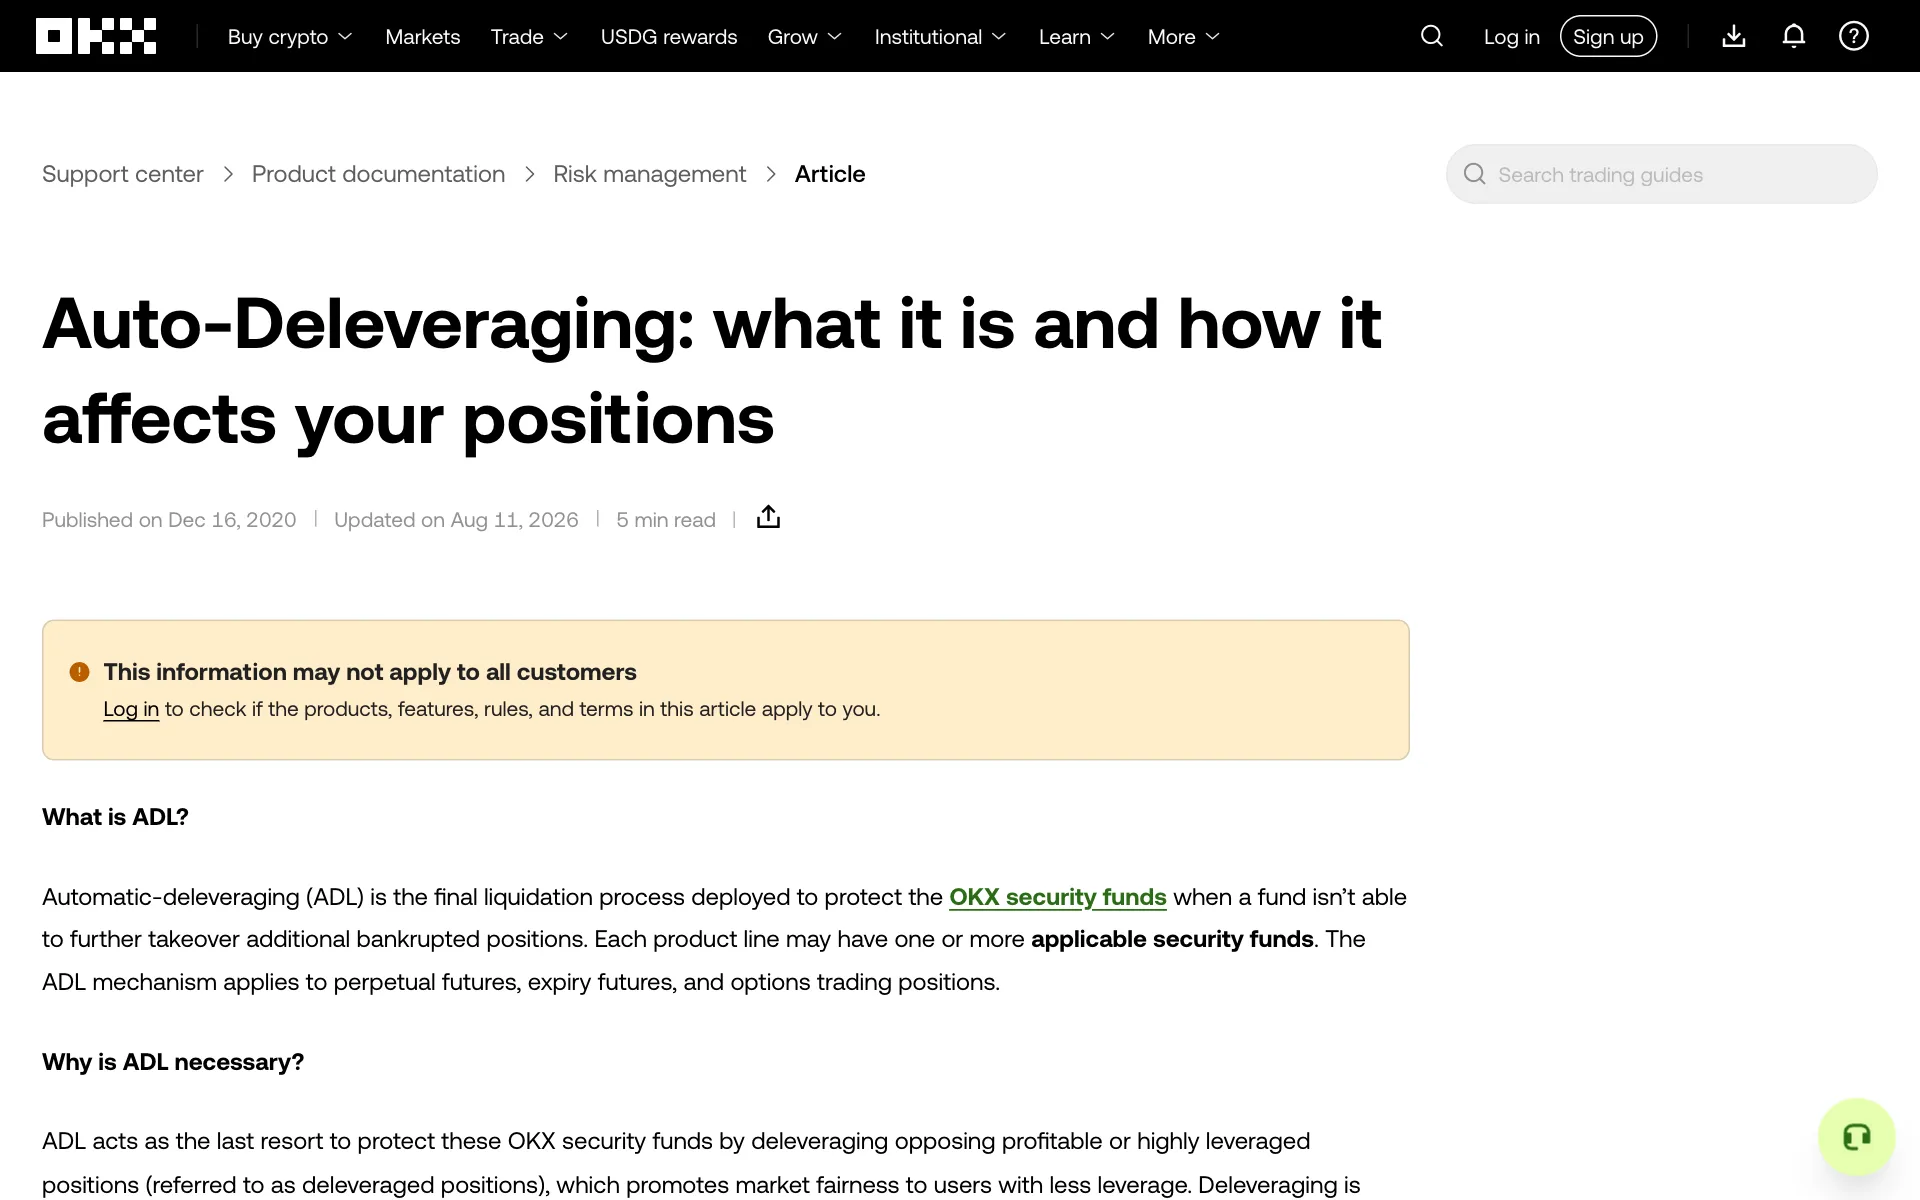Open the Markets page
1920x1200 pixels.
tap(423, 37)
